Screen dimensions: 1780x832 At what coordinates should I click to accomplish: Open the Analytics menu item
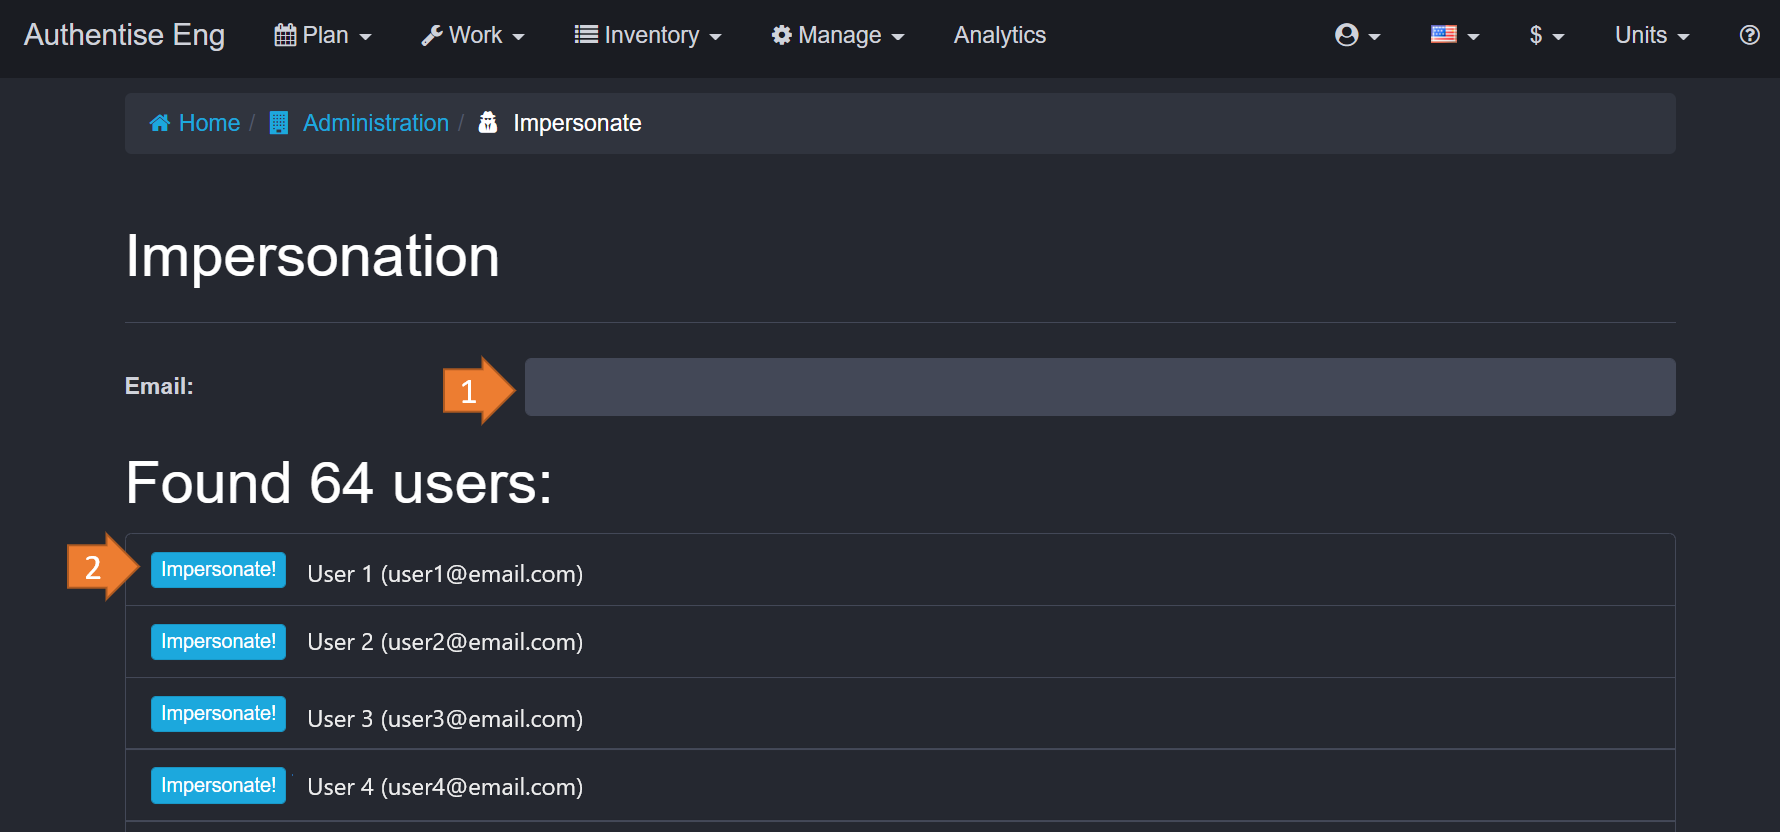point(999,35)
